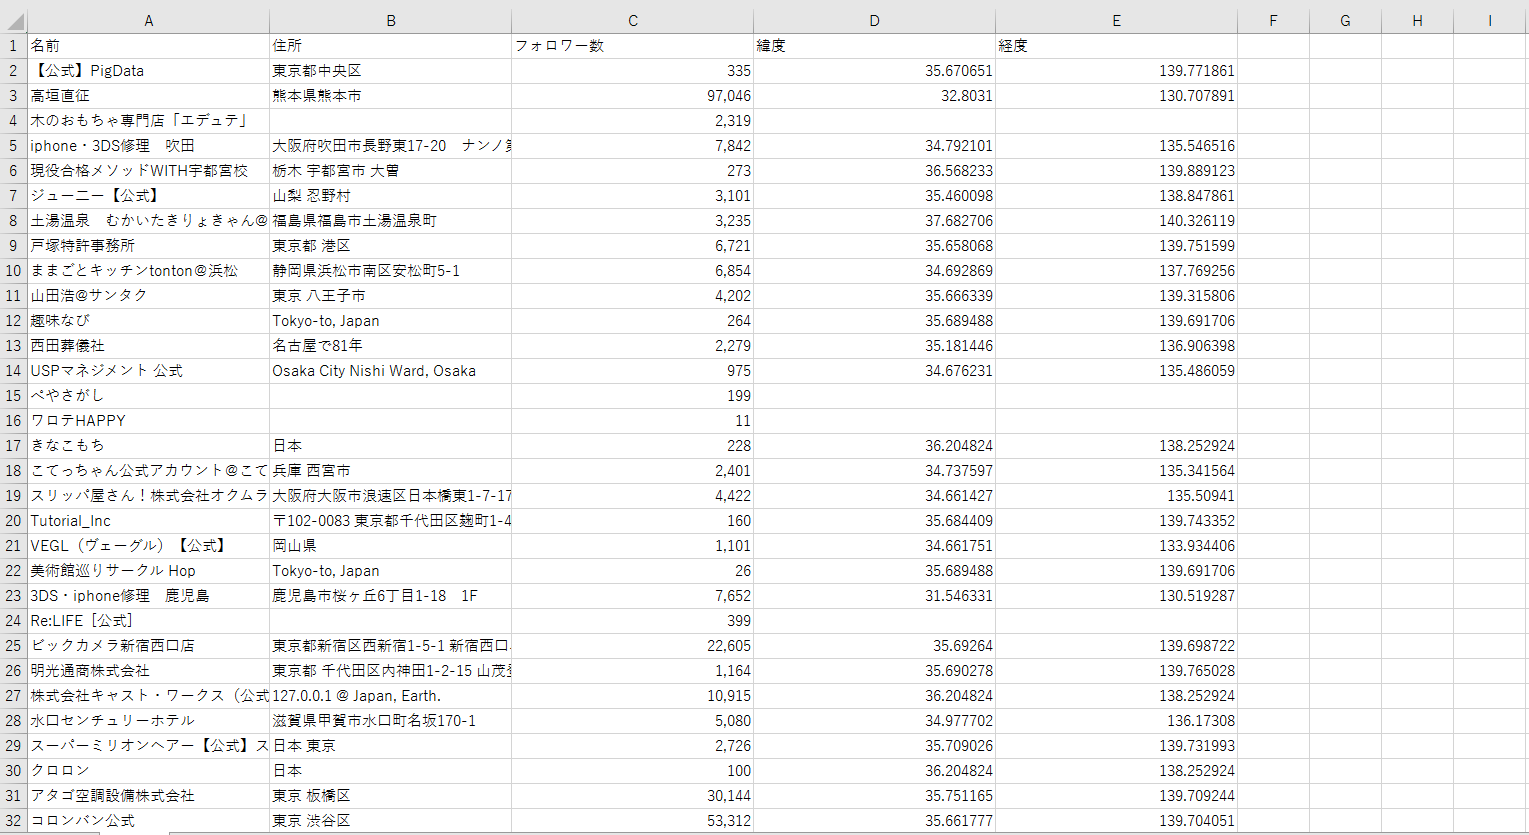Select row 32 header
This screenshot has height=835, width=1529.
(14, 821)
